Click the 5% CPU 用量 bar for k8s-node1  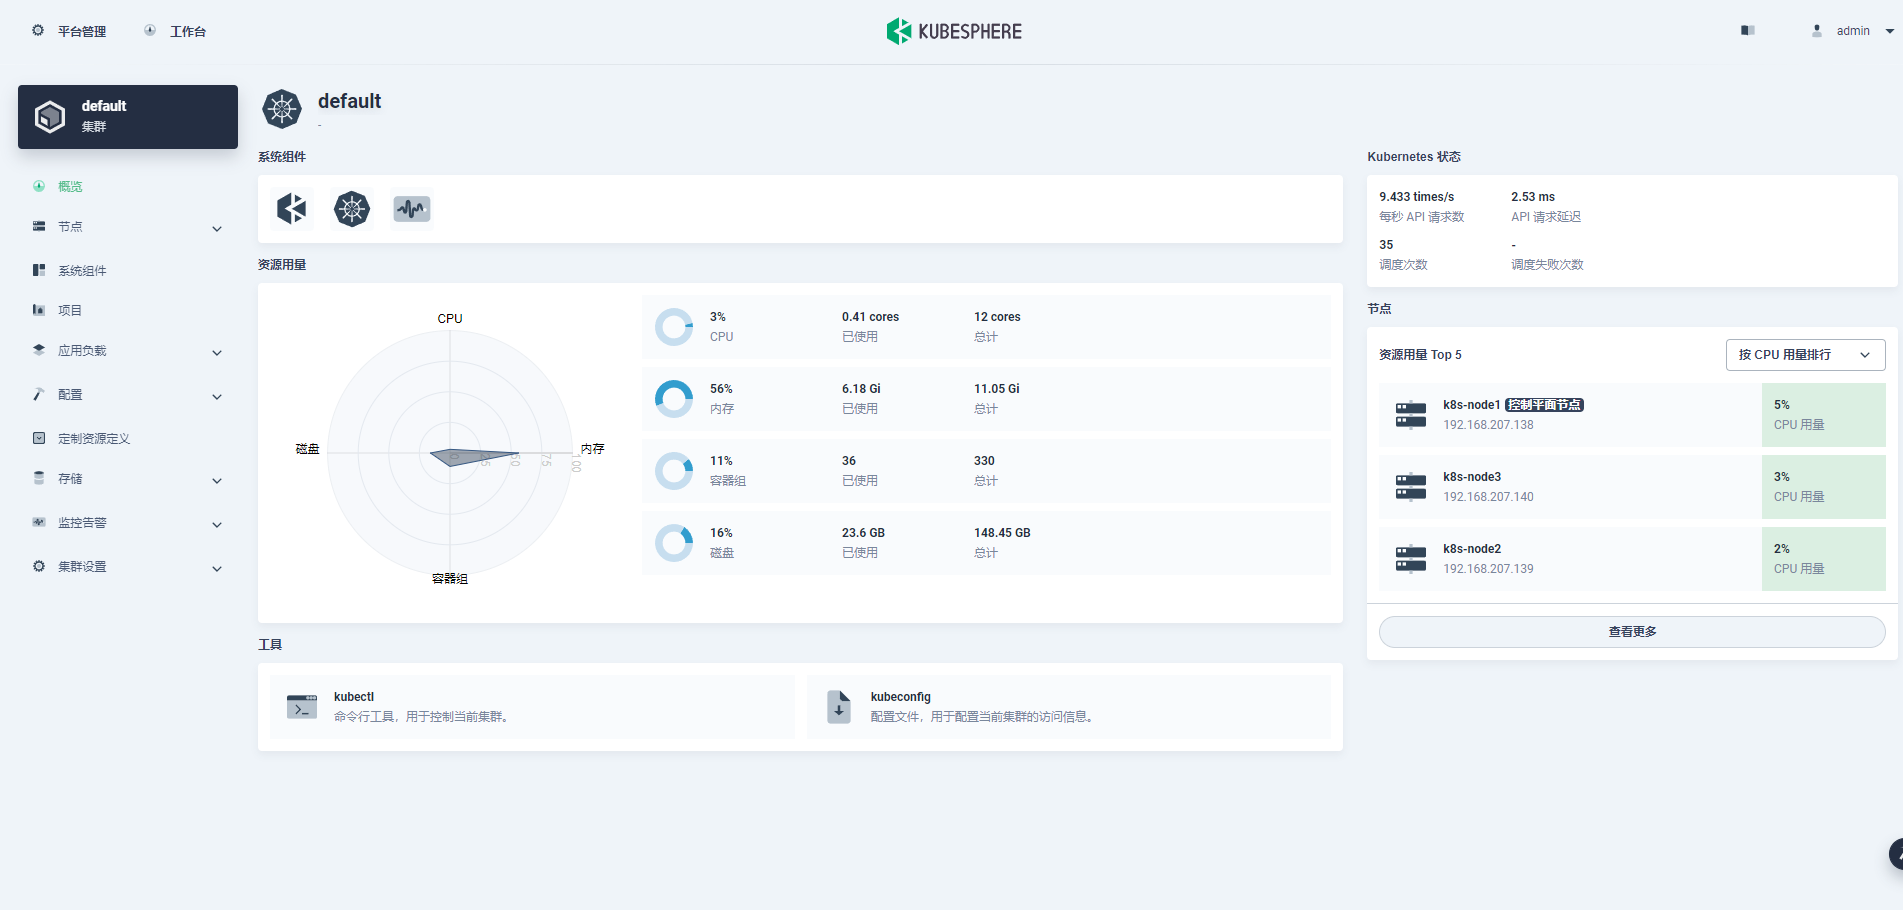coord(1824,415)
